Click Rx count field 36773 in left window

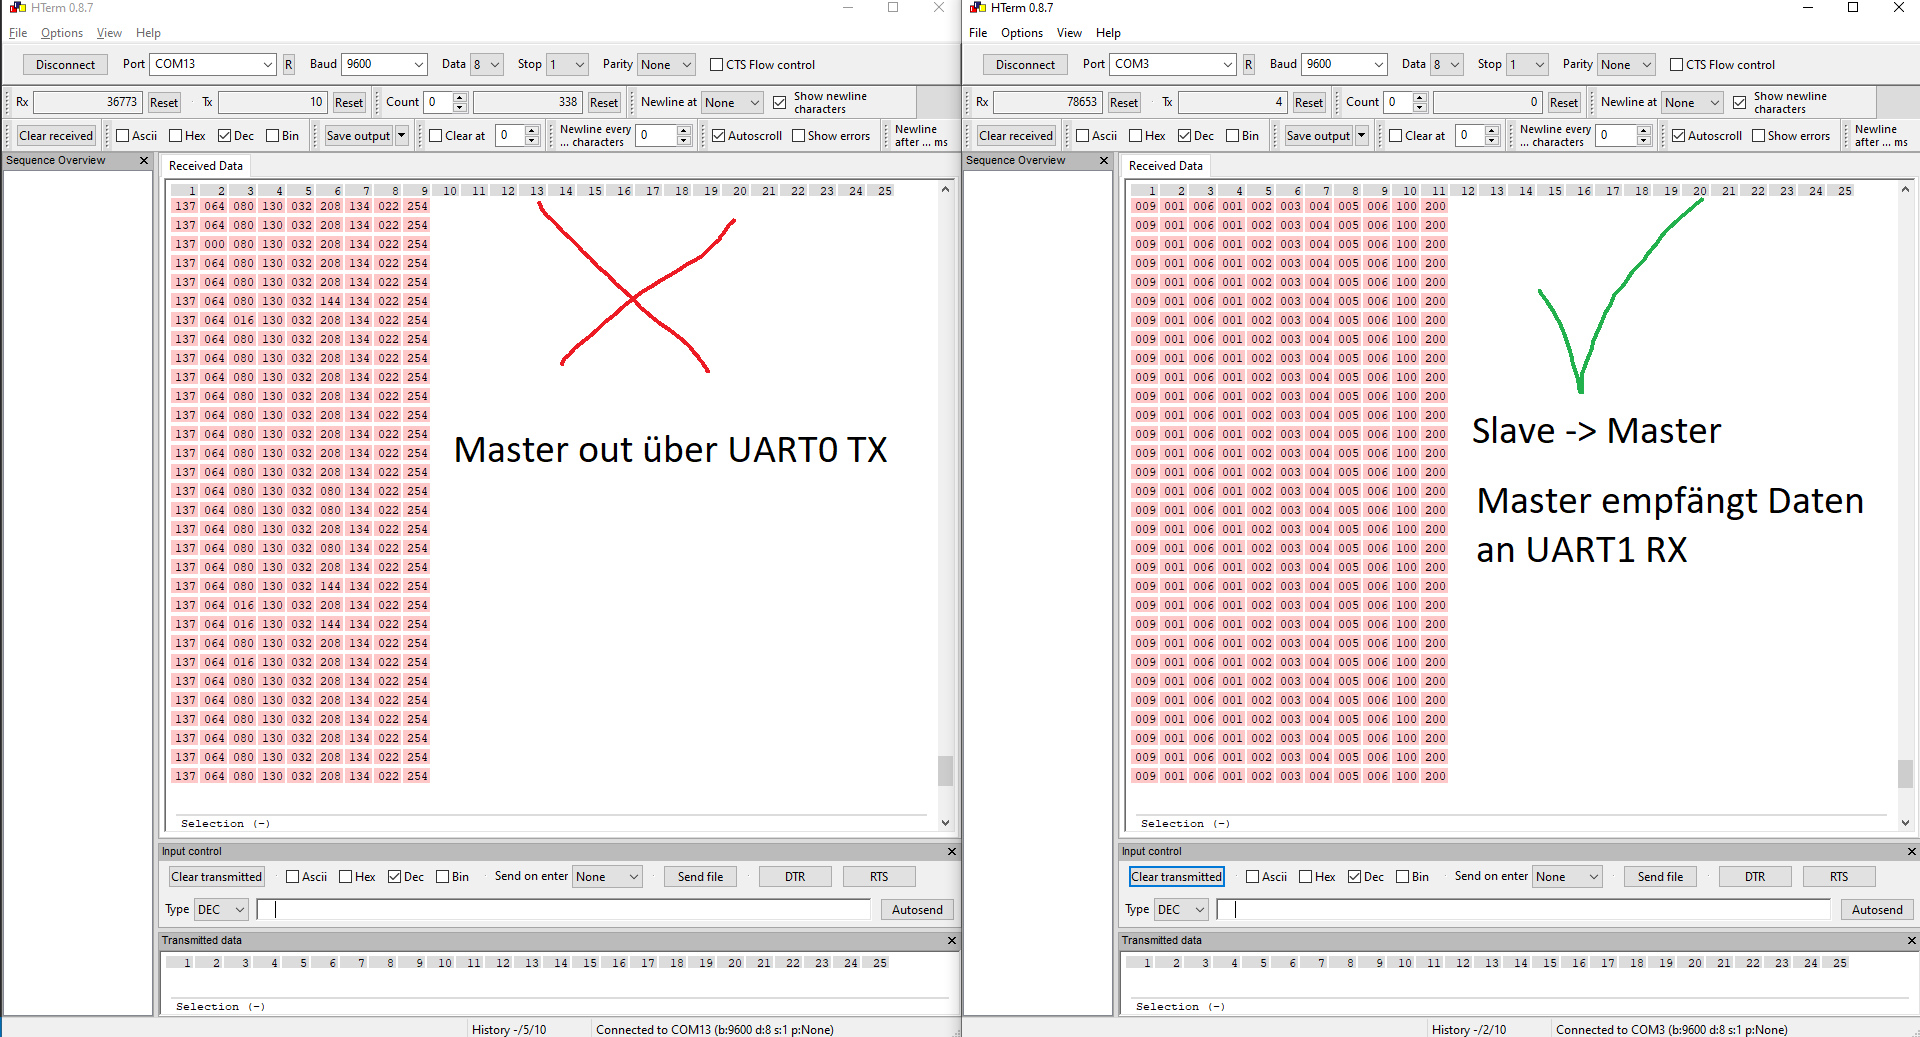87,102
